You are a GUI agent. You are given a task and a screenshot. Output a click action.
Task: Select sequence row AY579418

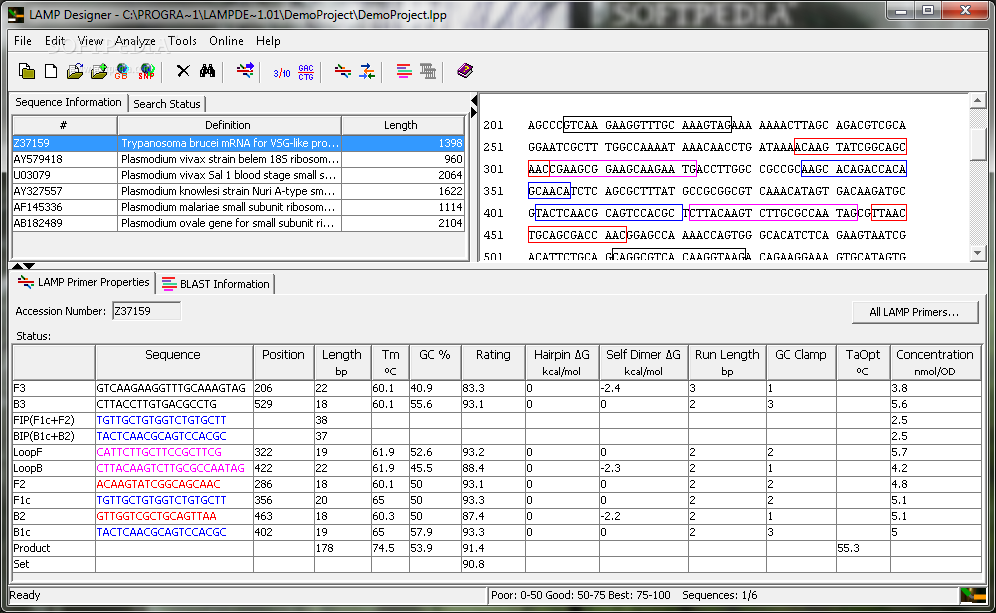click(x=238, y=159)
